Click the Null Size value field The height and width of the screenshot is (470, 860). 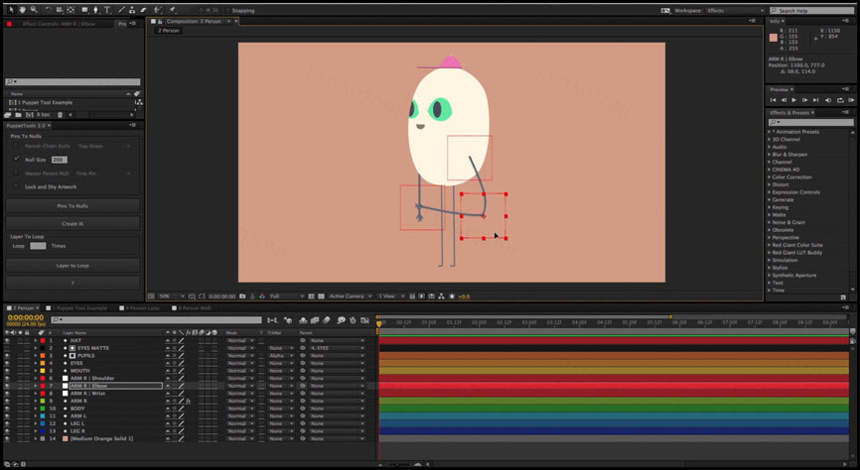59,160
